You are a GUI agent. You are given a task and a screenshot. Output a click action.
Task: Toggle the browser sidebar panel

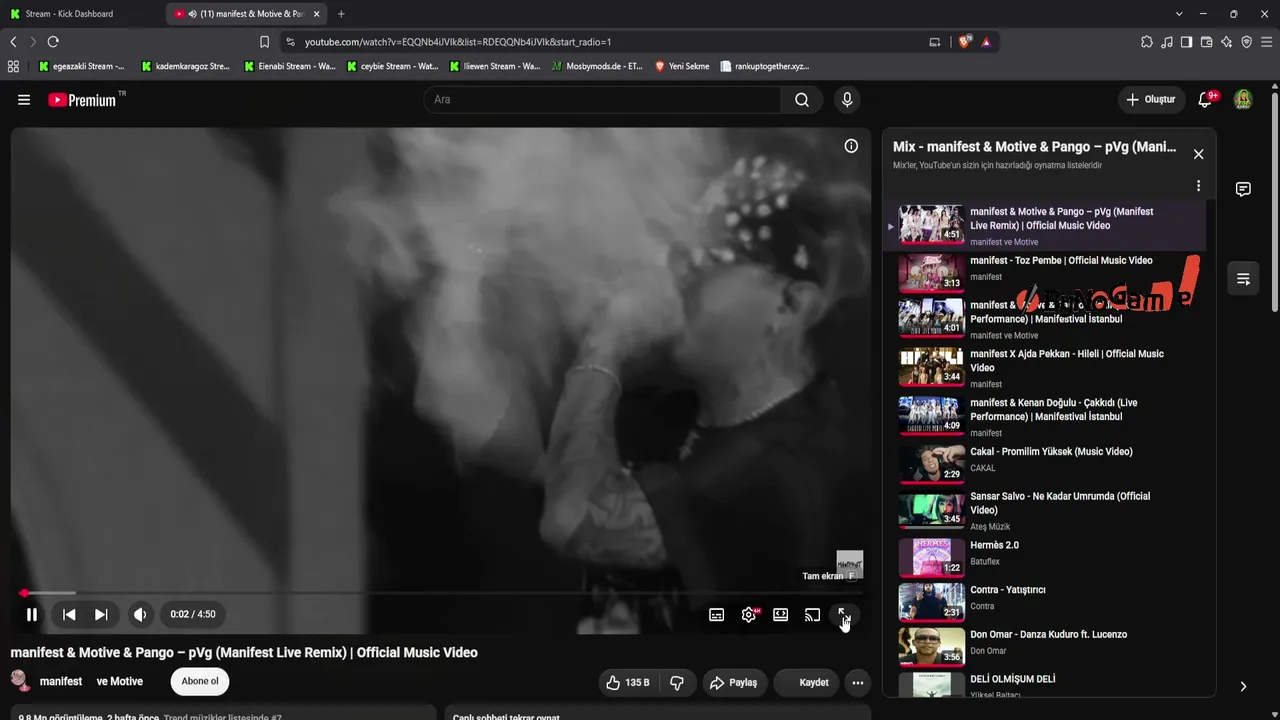pyautogui.click(x=1186, y=42)
